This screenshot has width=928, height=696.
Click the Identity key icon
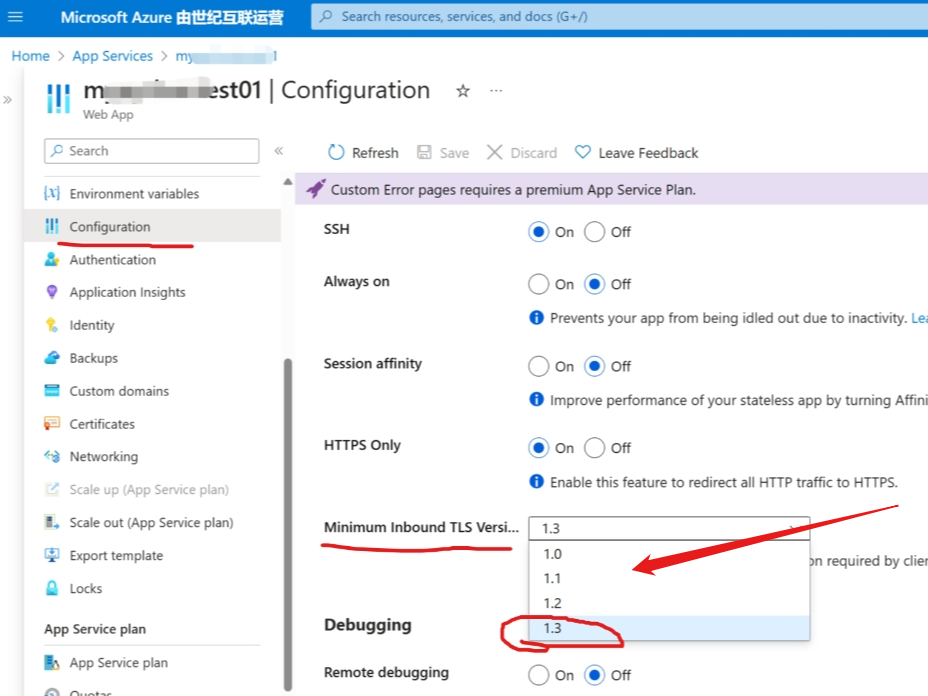(52, 325)
